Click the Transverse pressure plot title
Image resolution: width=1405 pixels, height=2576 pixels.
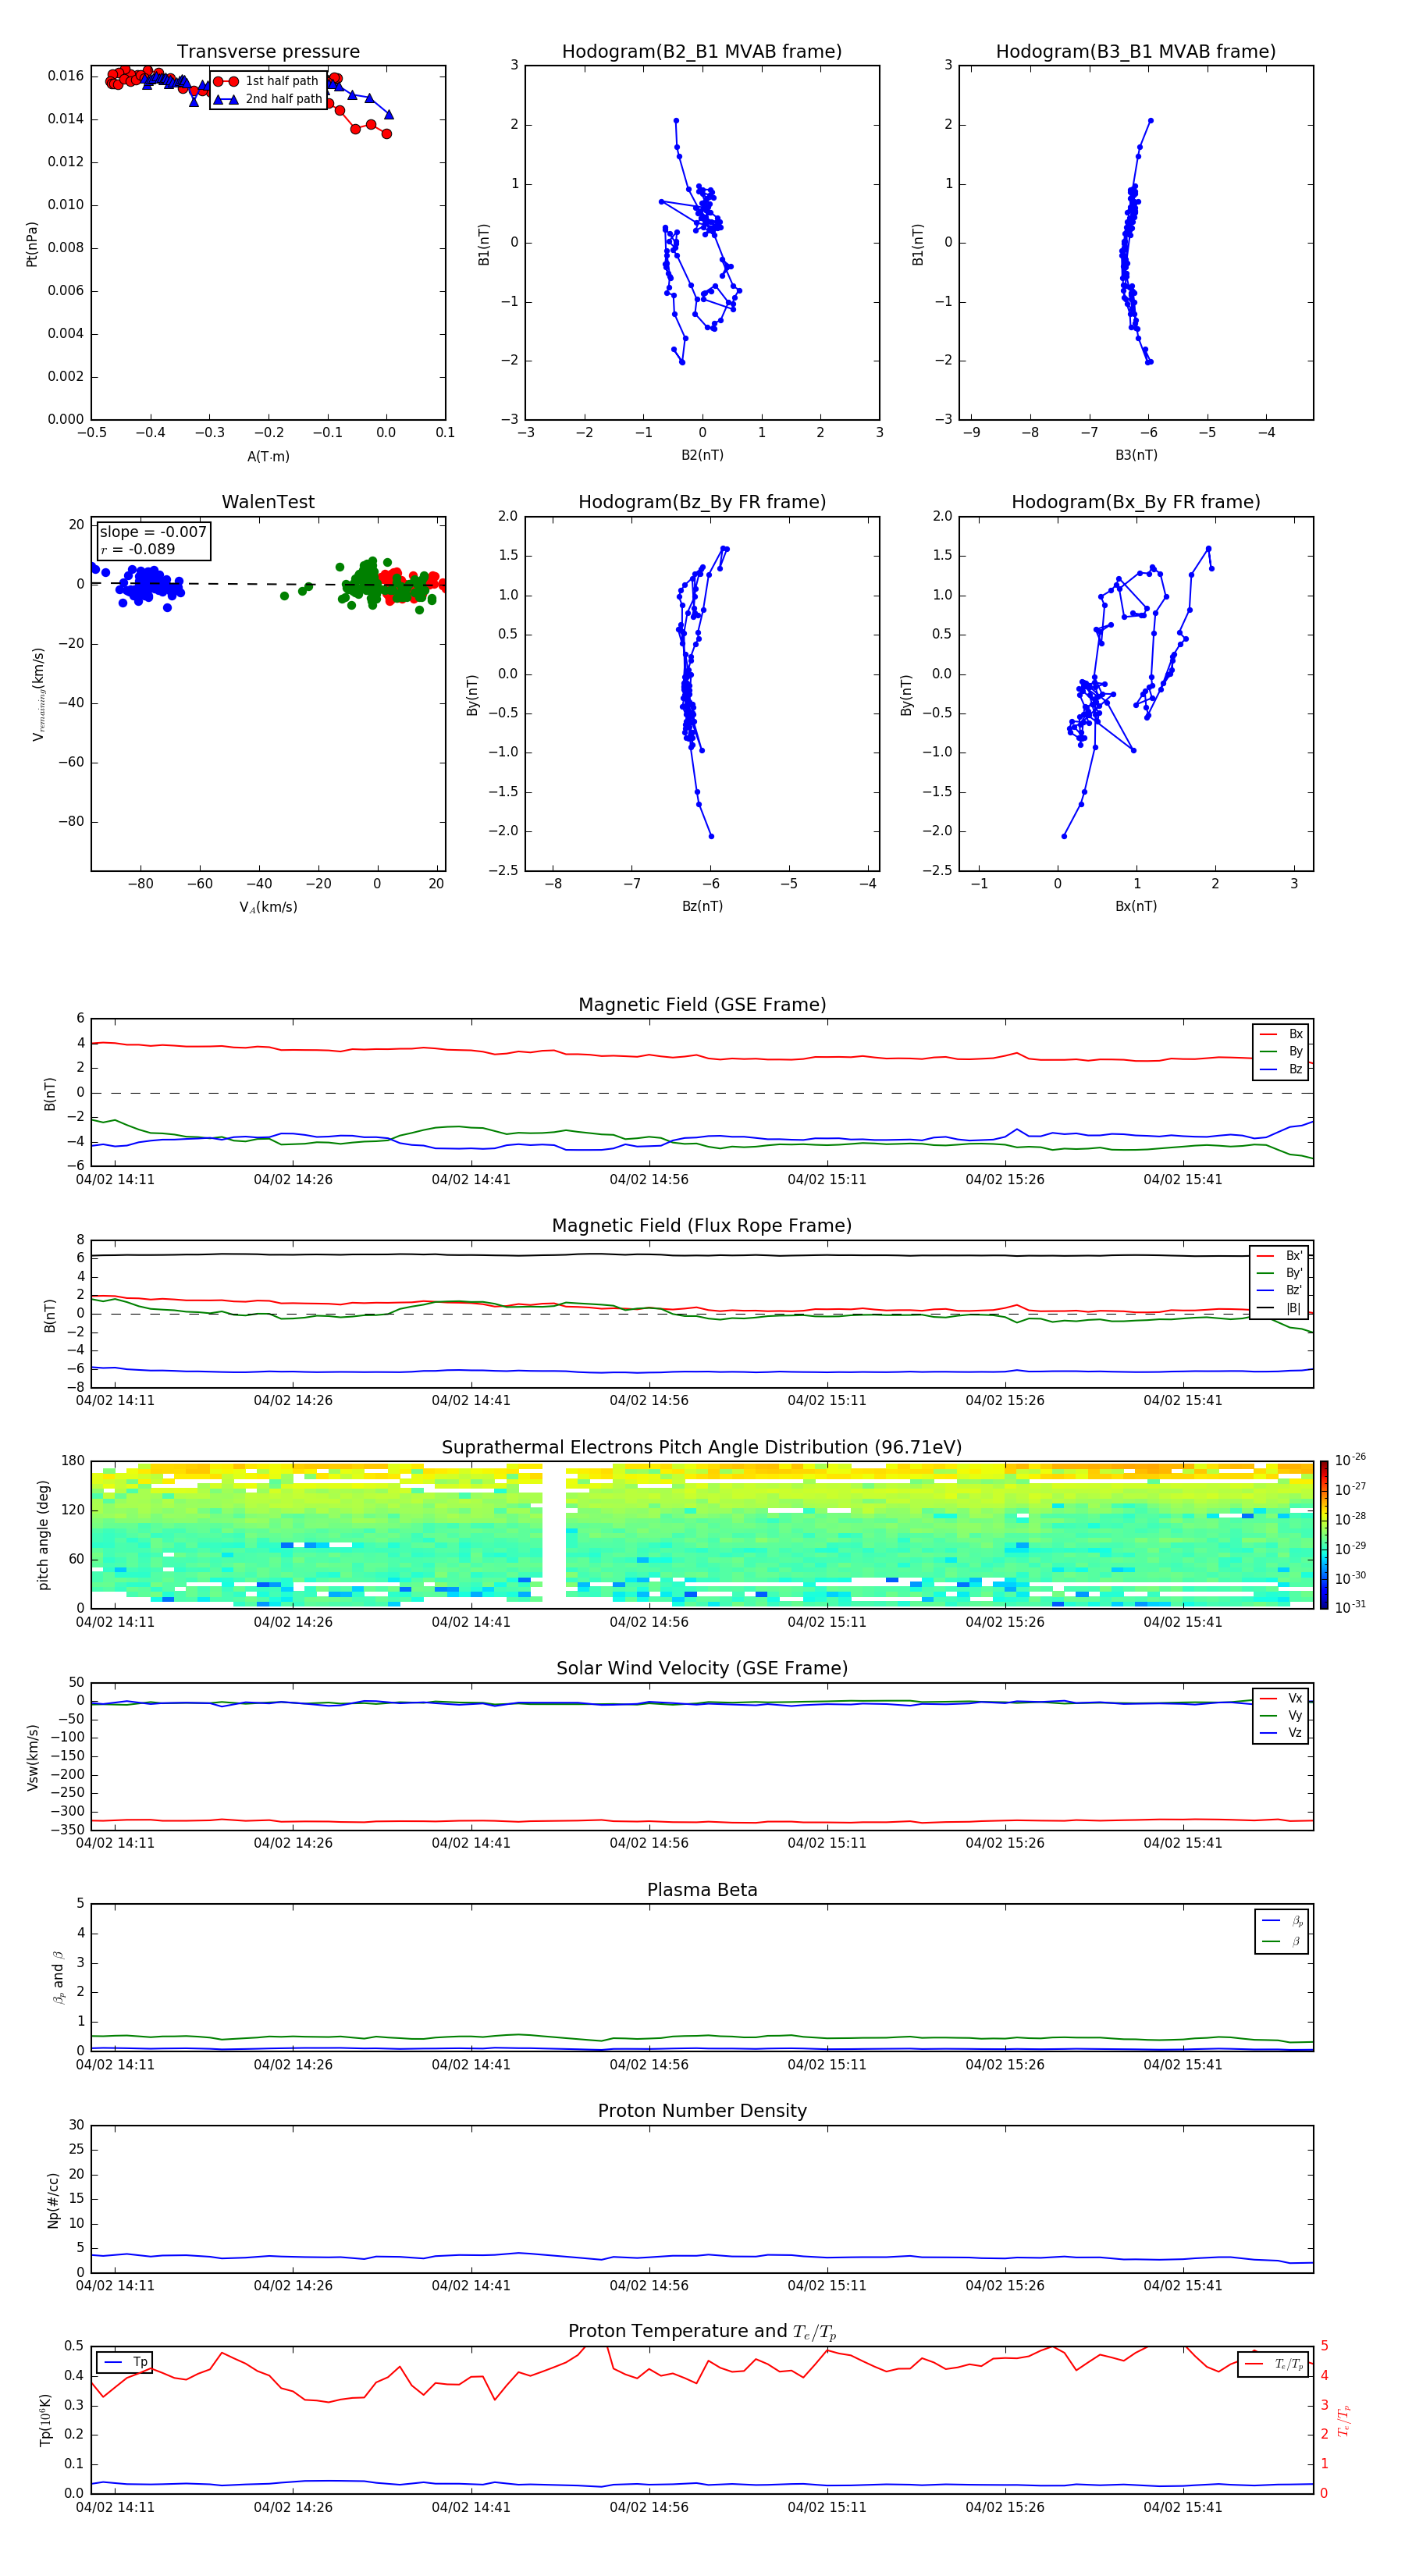(268, 51)
